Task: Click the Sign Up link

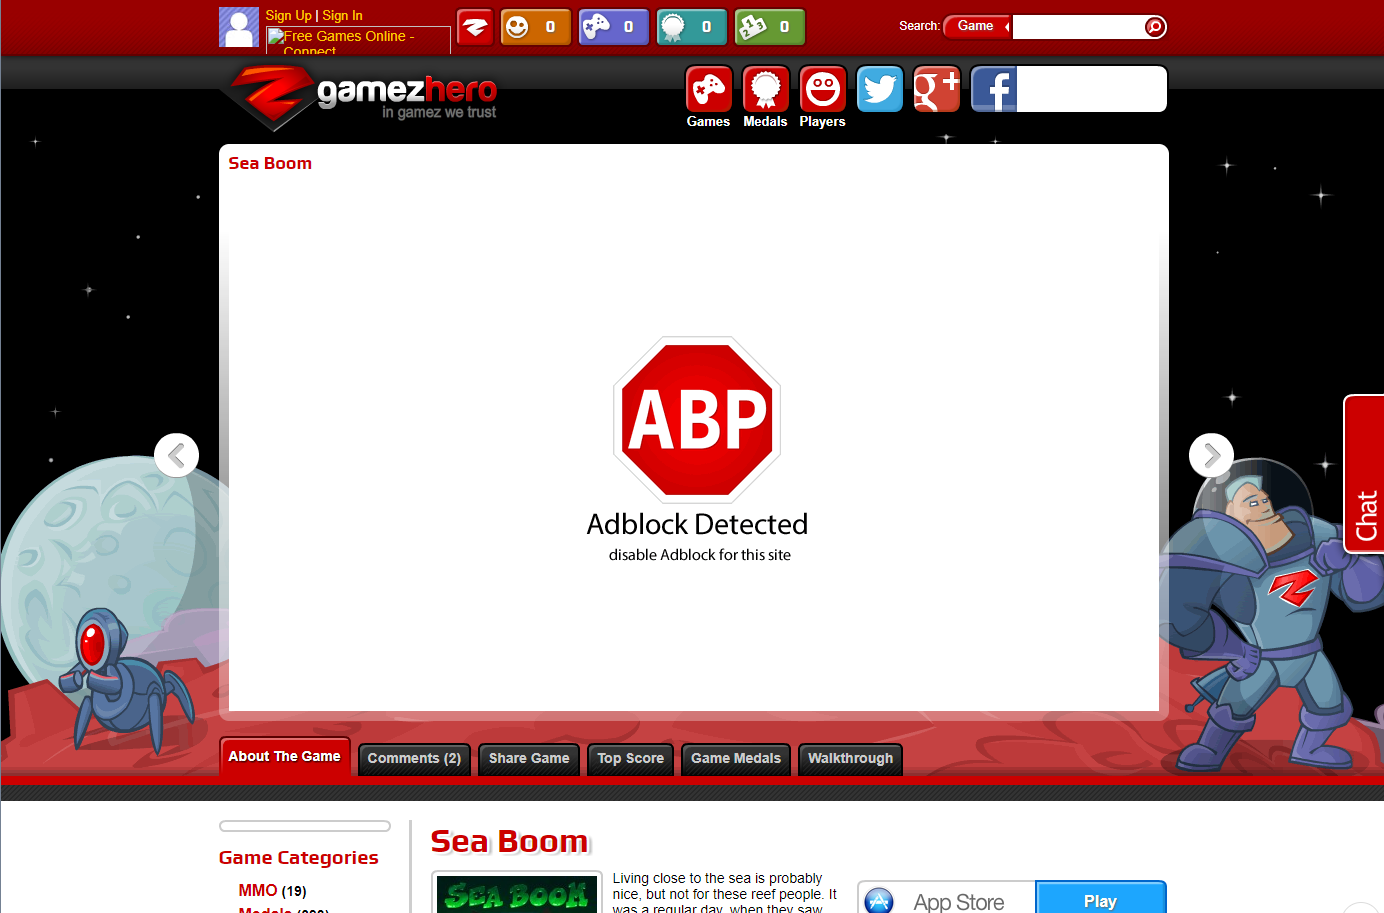Action: tap(288, 15)
